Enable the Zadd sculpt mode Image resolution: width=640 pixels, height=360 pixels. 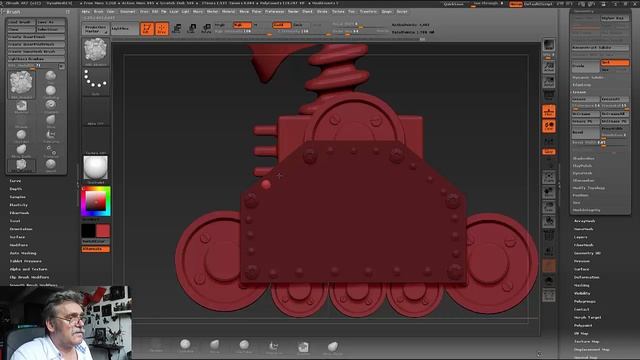point(281,25)
